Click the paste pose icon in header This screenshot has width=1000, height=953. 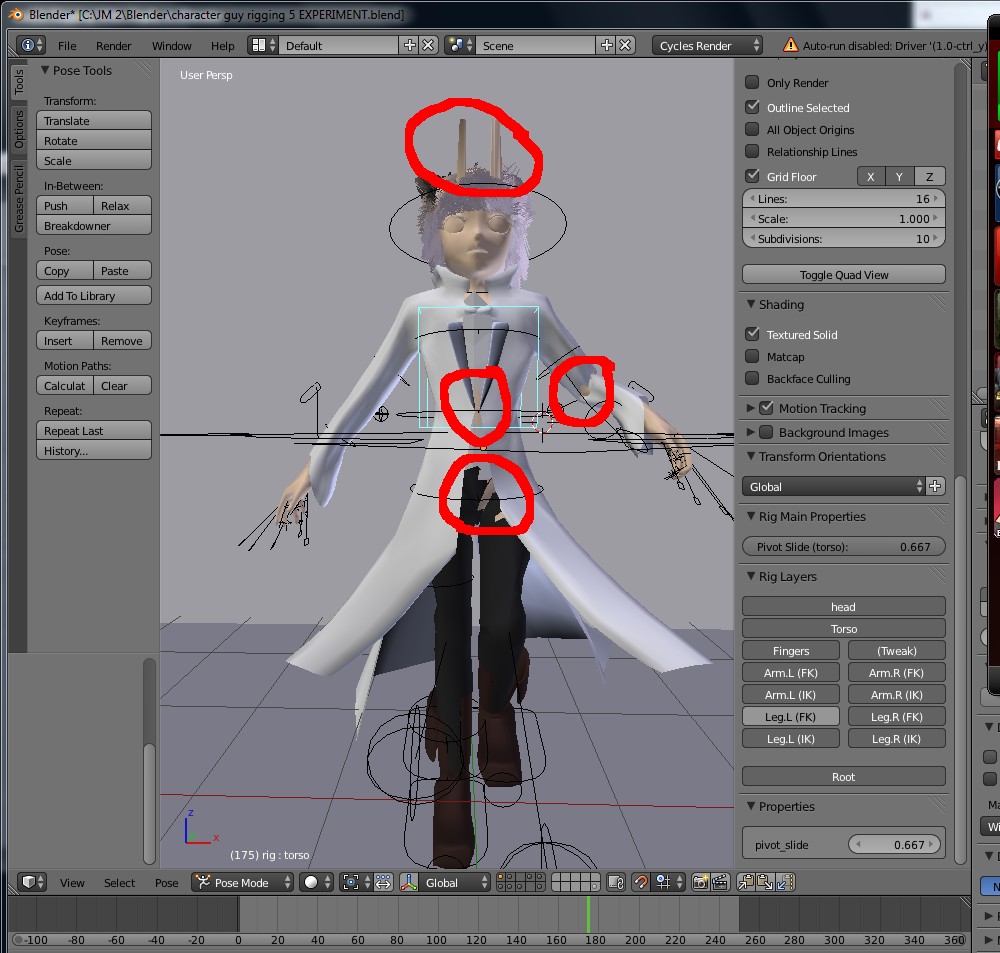click(765, 882)
